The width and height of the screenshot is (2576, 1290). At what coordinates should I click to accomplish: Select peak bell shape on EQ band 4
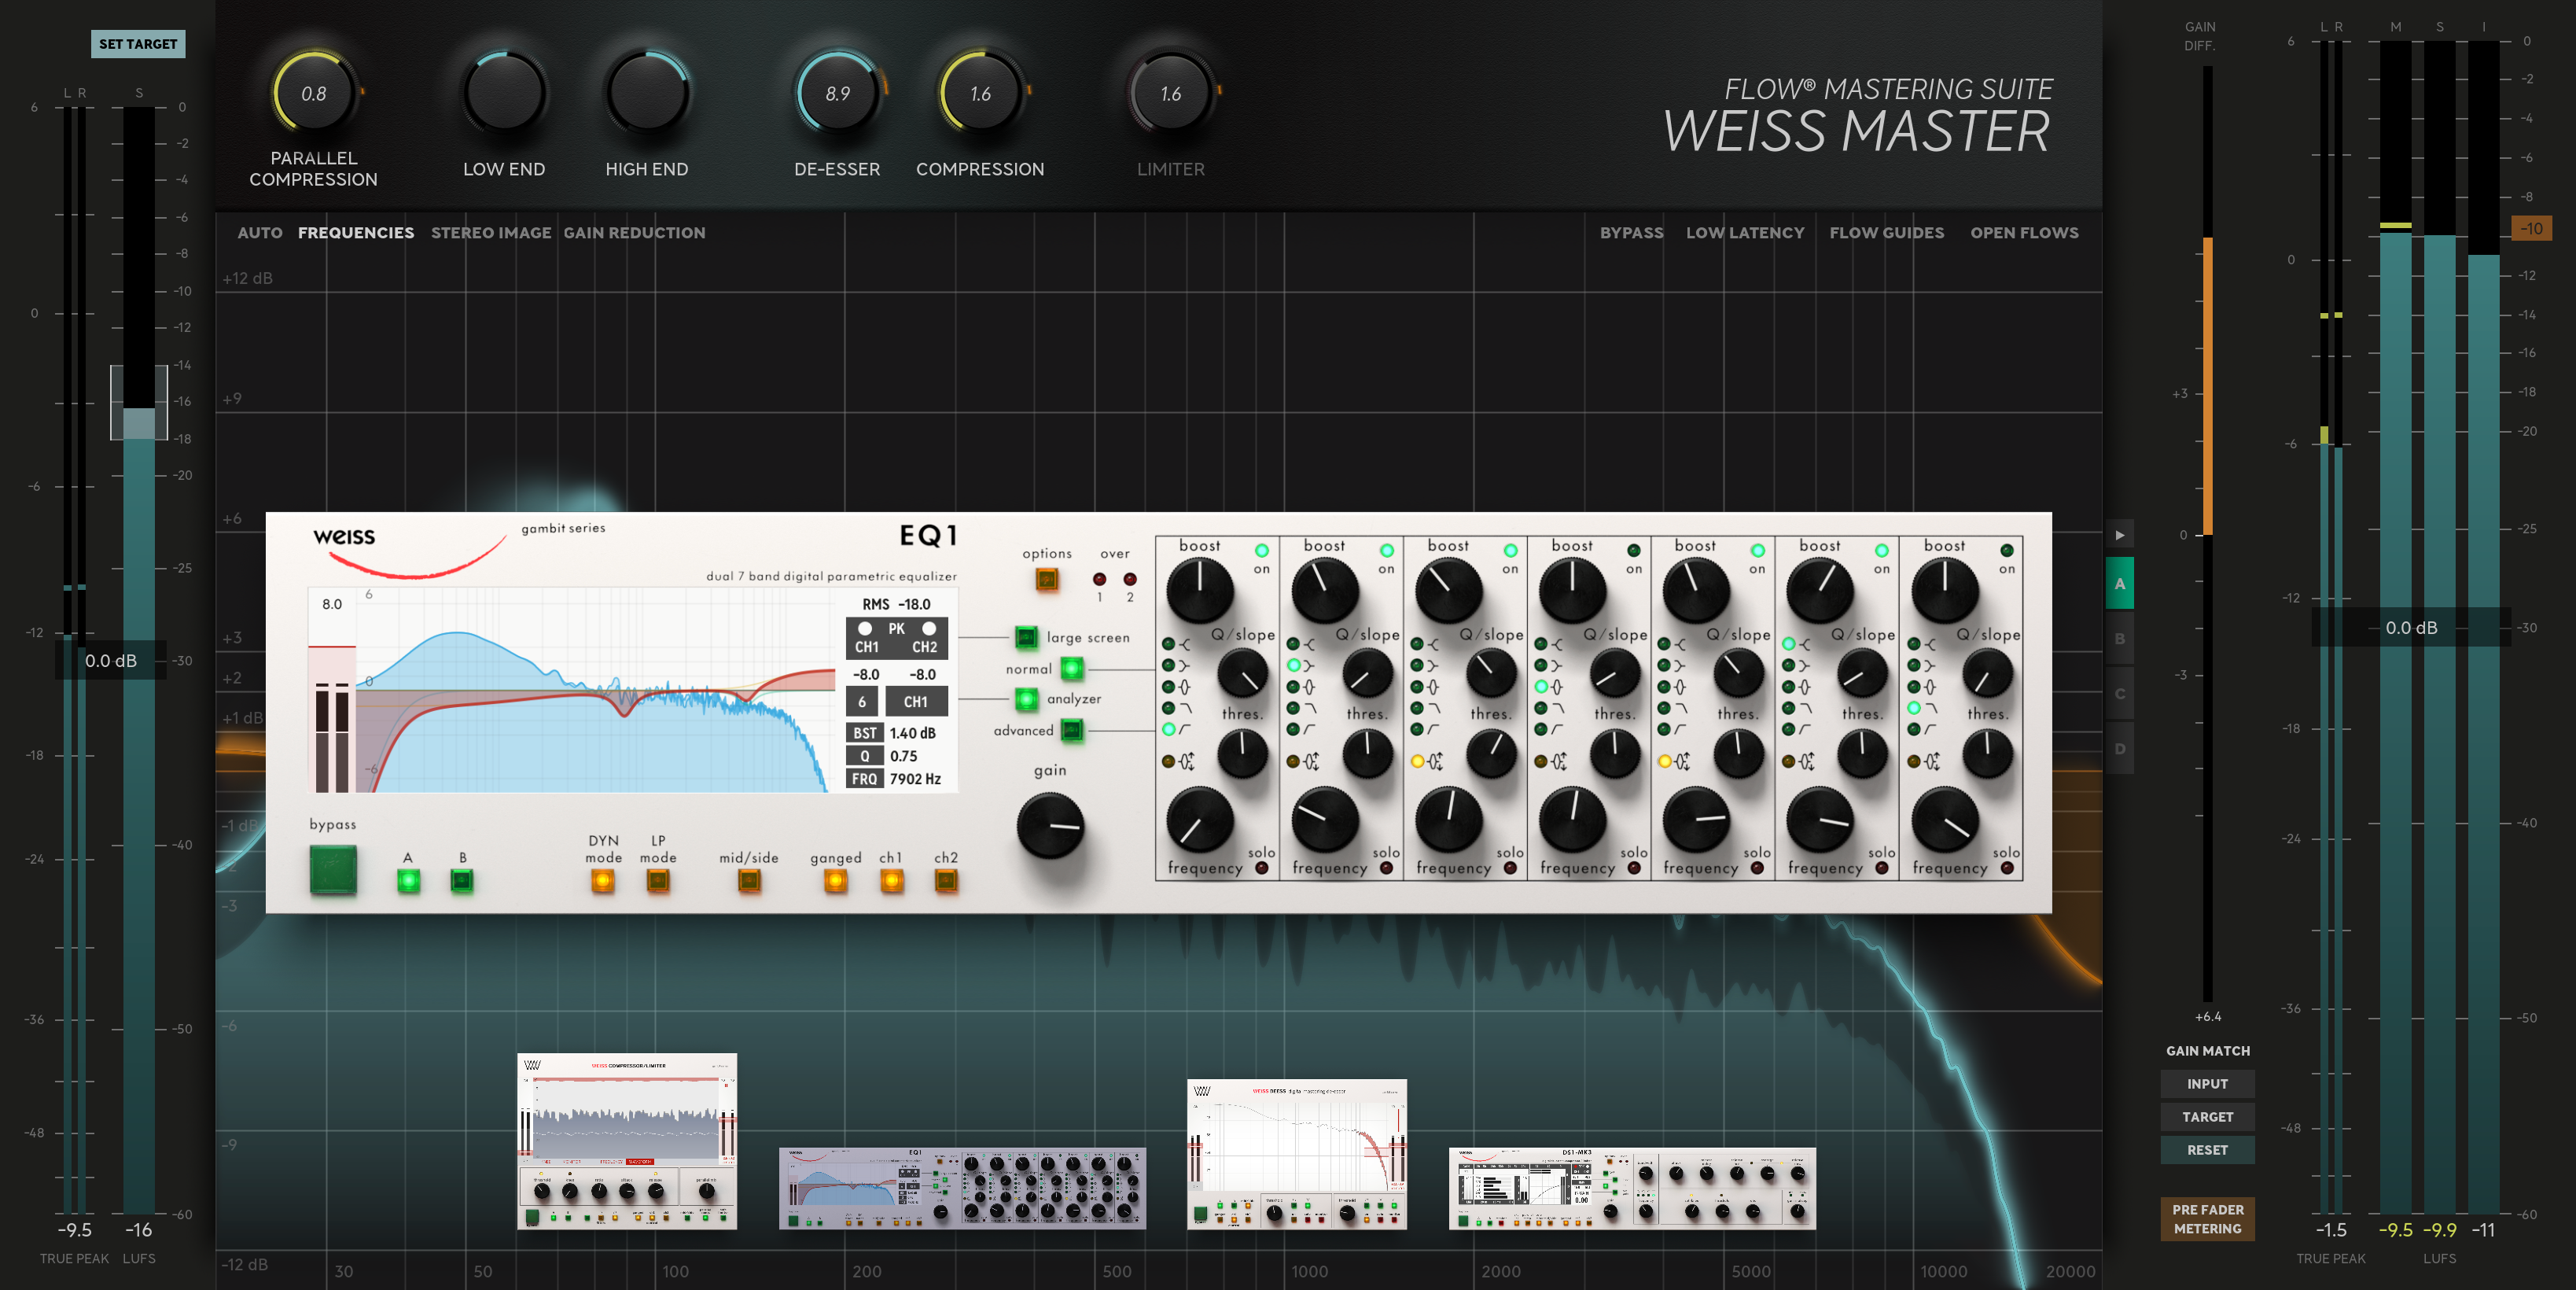pos(1541,687)
